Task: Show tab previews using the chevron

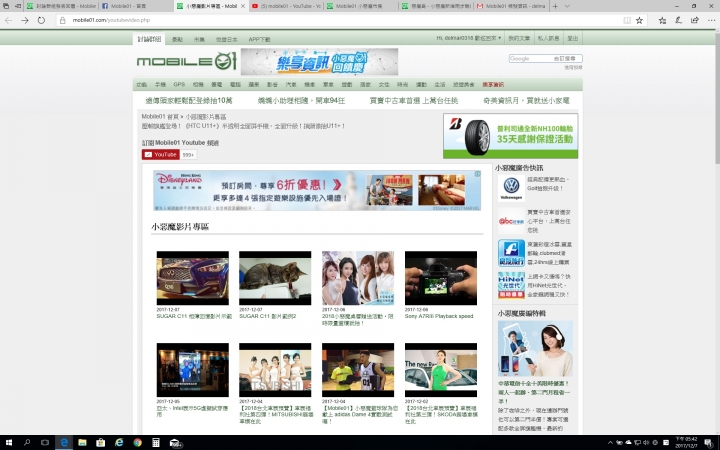Action: coord(567,6)
